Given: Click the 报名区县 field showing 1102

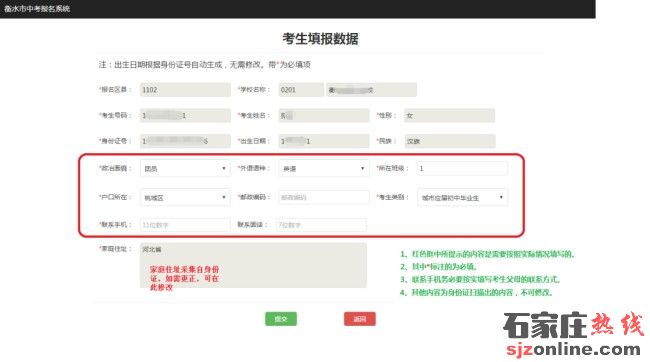Looking at the screenshot, I should (x=185, y=90).
